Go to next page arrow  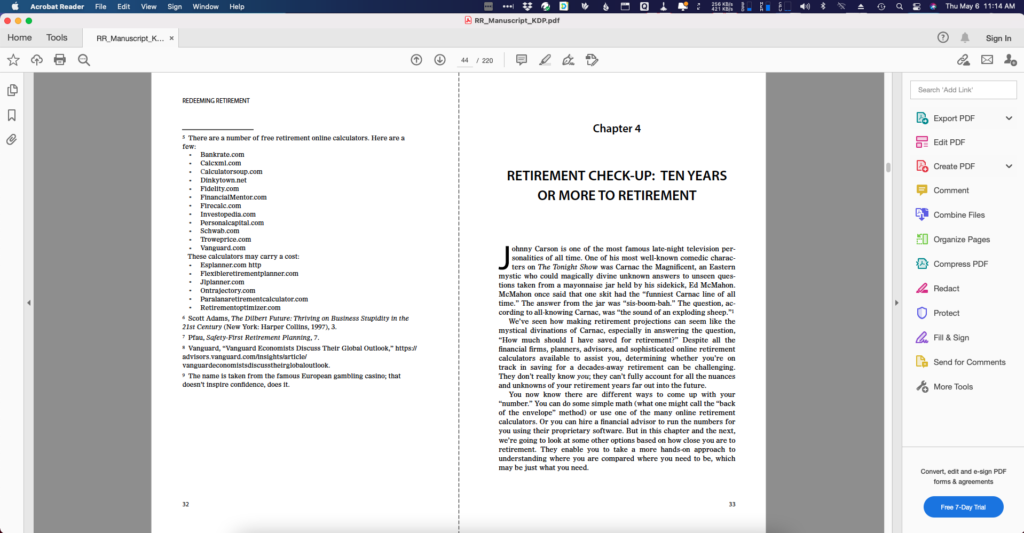[440, 60]
